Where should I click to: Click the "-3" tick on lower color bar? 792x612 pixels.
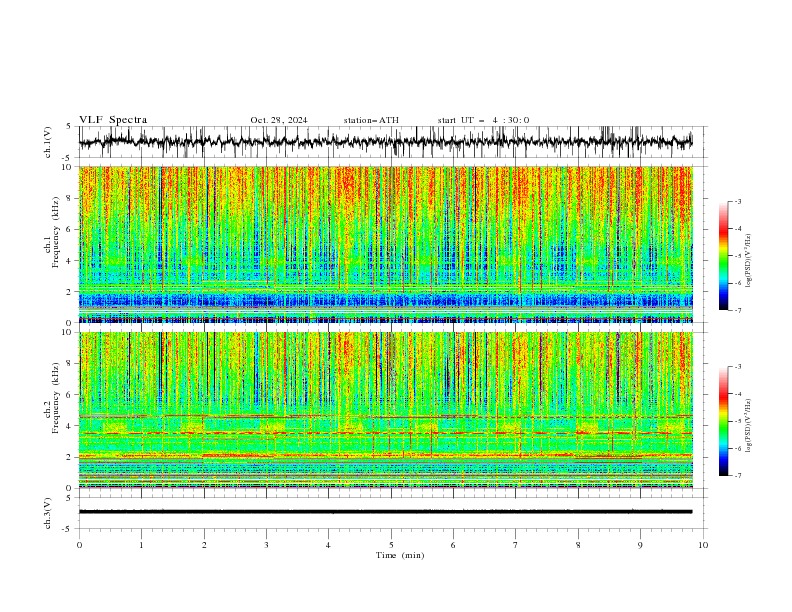pyautogui.click(x=737, y=367)
